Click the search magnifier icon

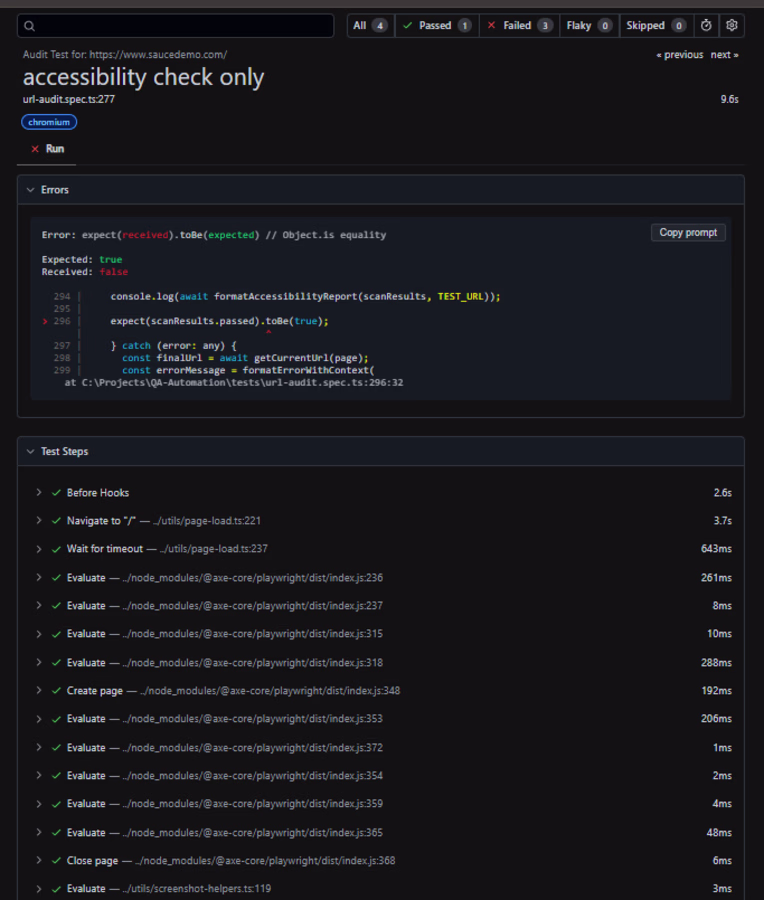30,26
